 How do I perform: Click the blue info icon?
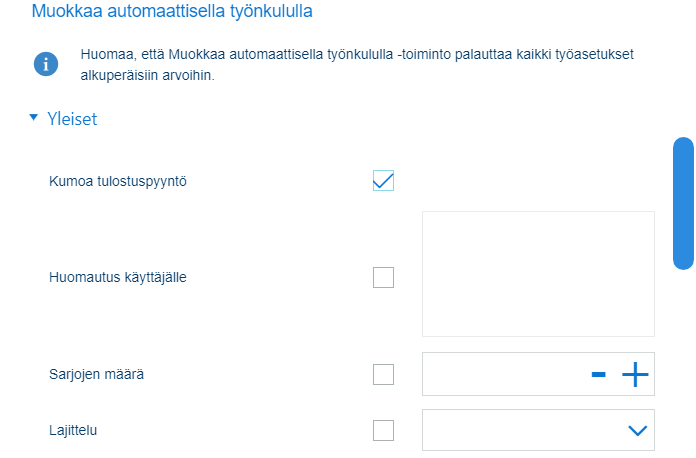click(46, 64)
